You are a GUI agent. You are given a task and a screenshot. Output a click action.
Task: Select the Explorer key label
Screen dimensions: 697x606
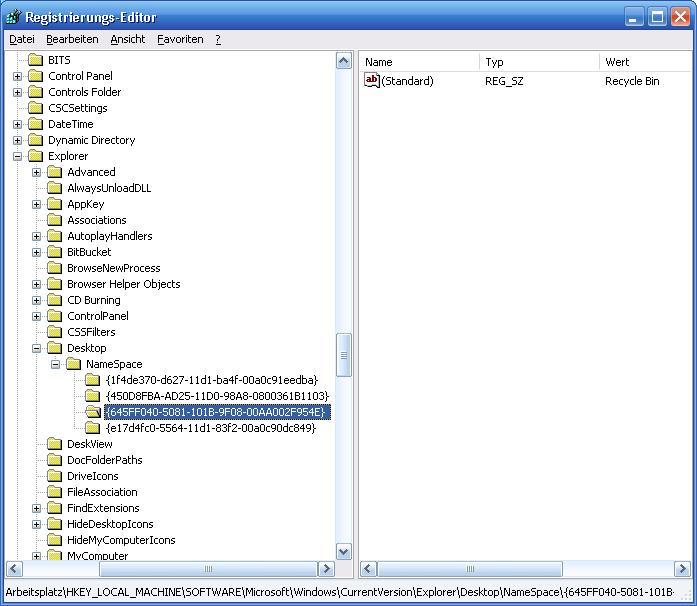(x=68, y=156)
